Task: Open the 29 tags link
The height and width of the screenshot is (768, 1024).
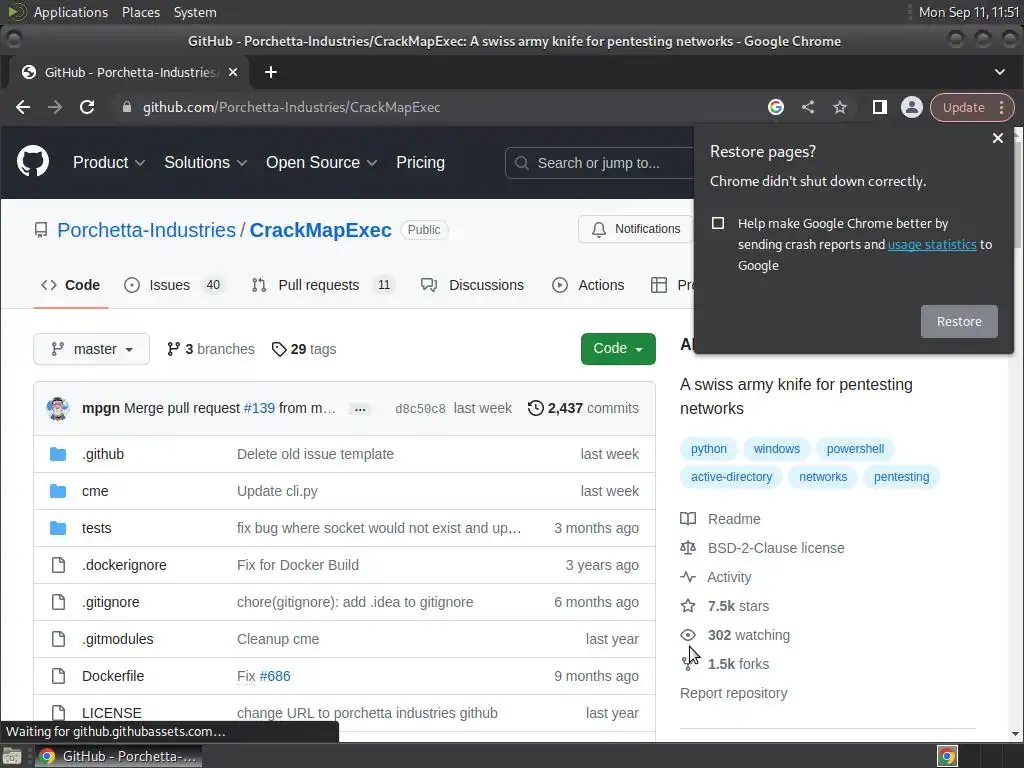Action: tap(304, 349)
